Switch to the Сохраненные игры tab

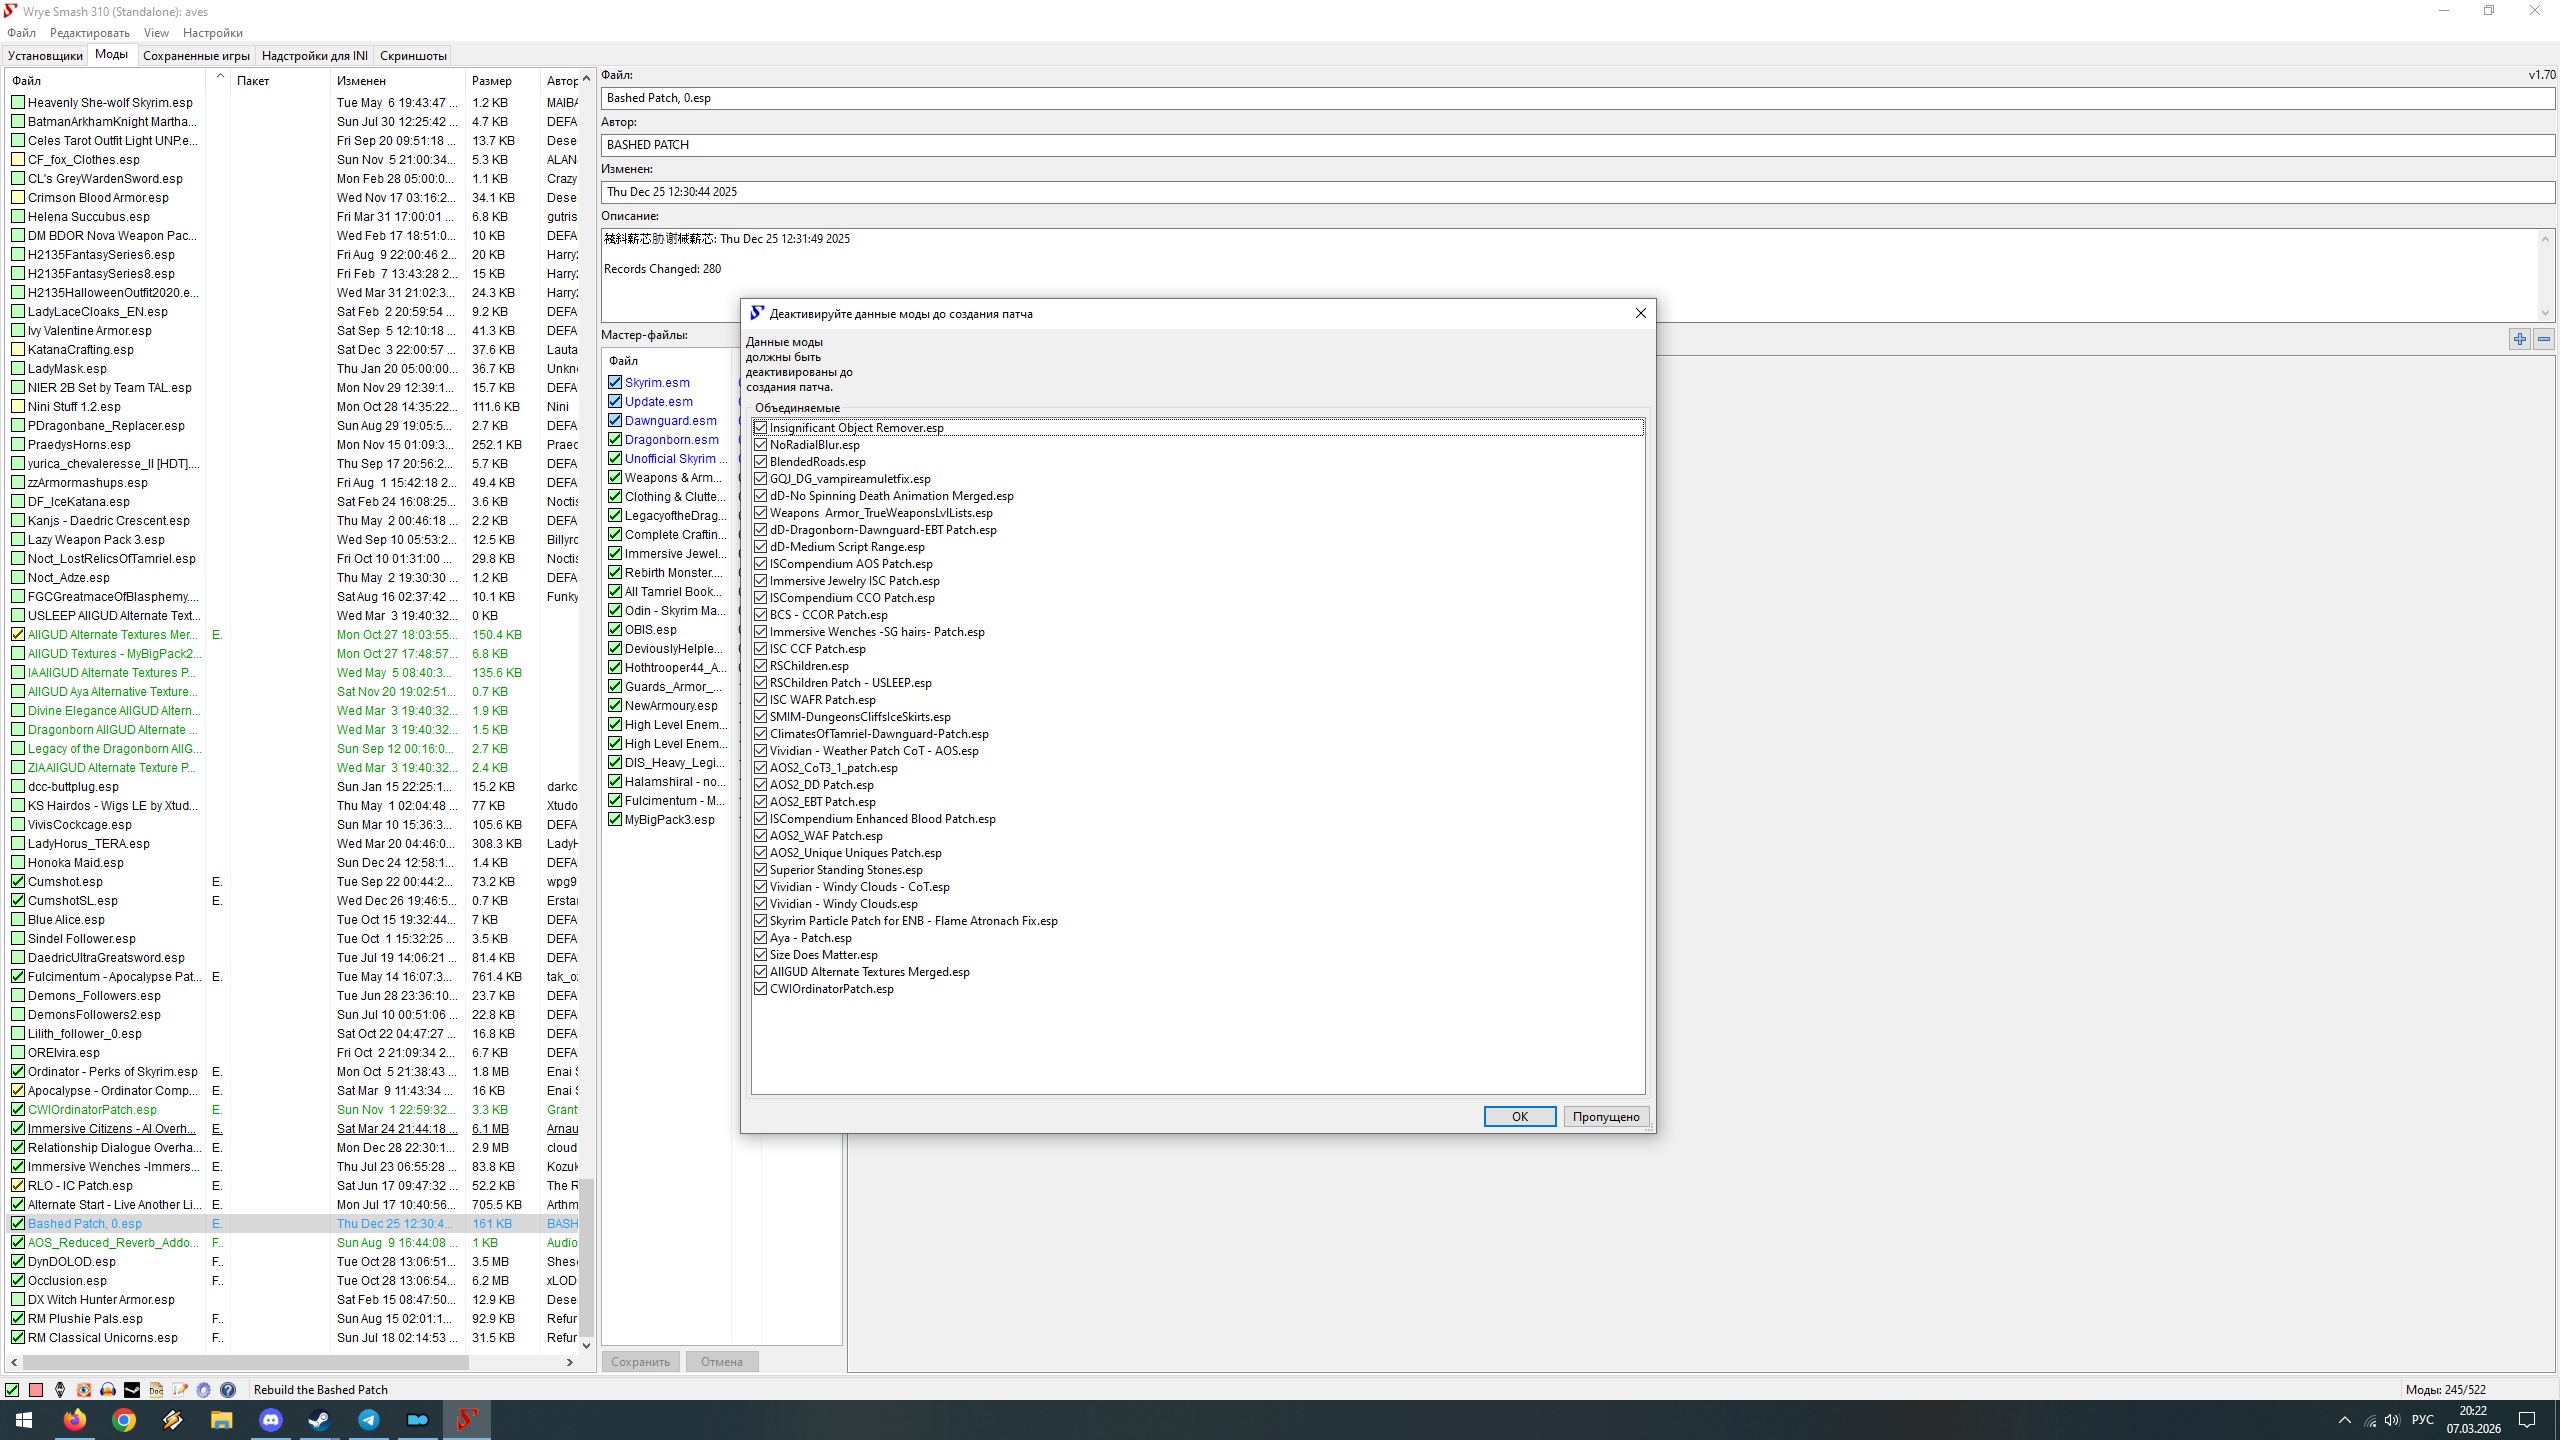pos(196,56)
